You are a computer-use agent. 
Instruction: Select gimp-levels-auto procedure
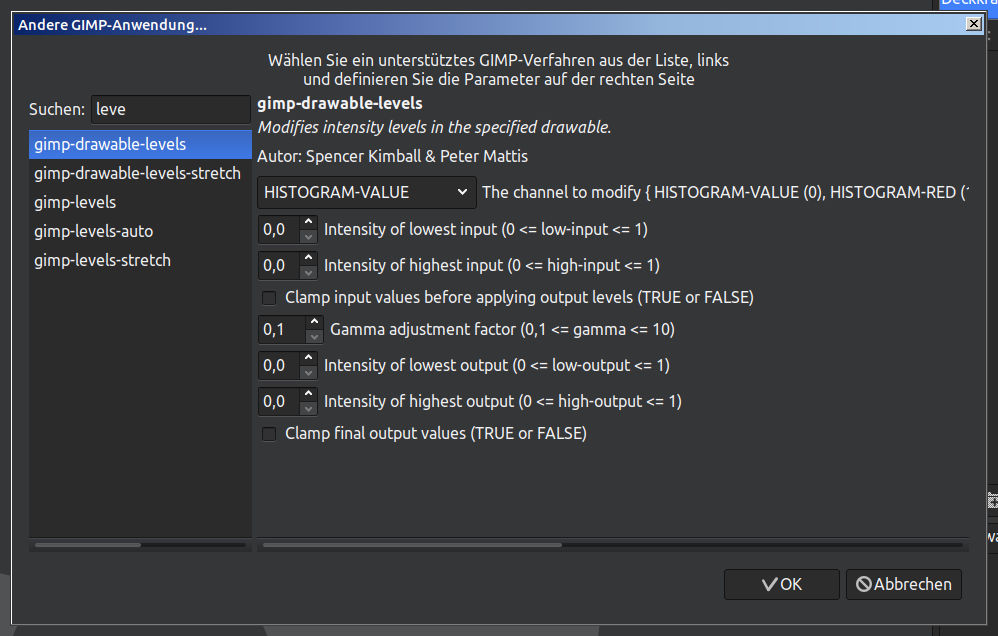(140, 231)
